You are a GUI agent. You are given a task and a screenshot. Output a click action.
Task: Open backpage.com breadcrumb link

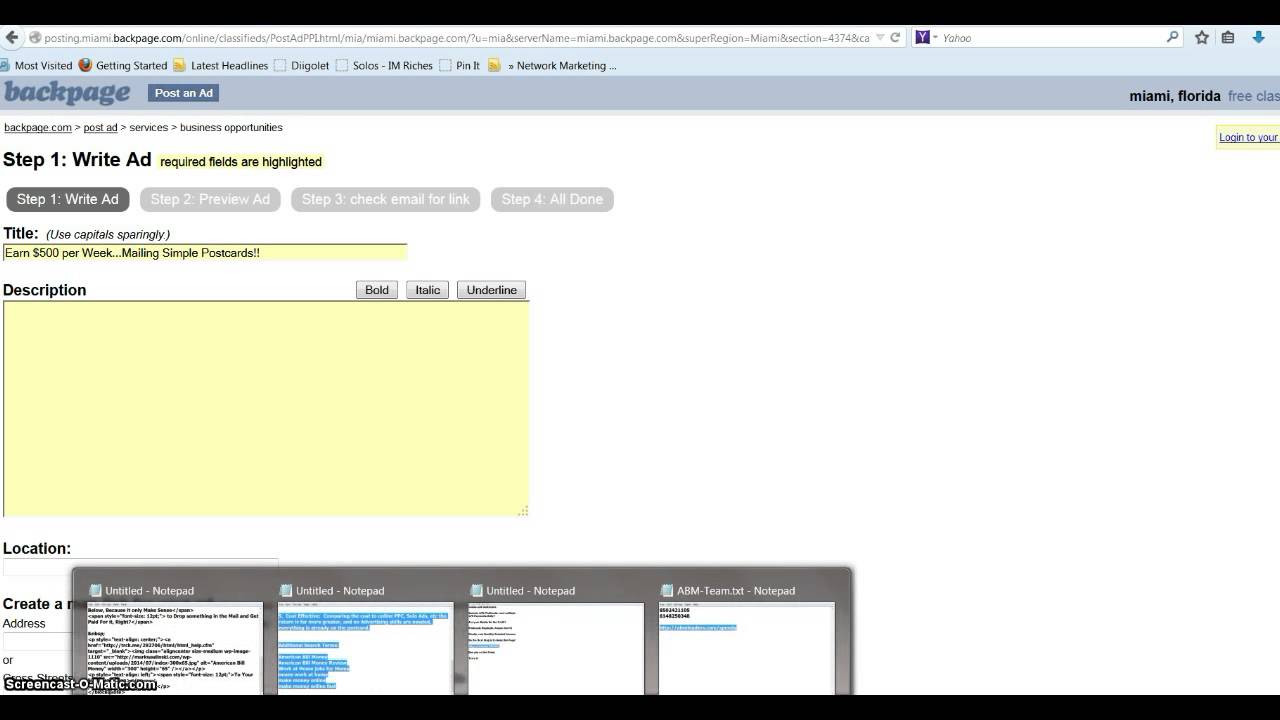click(38, 127)
